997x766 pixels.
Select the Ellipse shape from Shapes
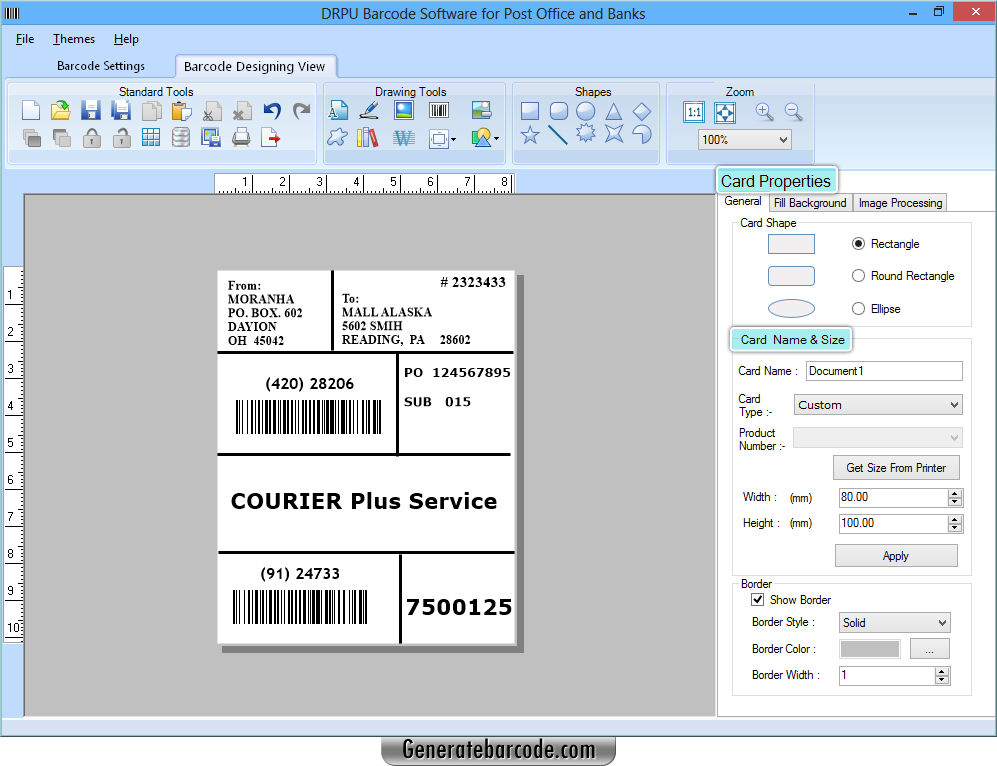(585, 110)
